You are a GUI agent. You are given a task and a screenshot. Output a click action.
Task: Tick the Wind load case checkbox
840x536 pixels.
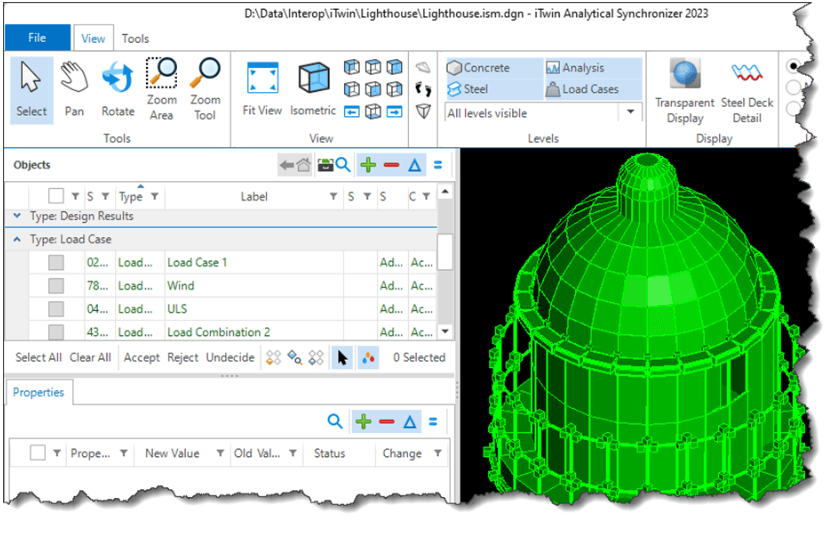56,285
